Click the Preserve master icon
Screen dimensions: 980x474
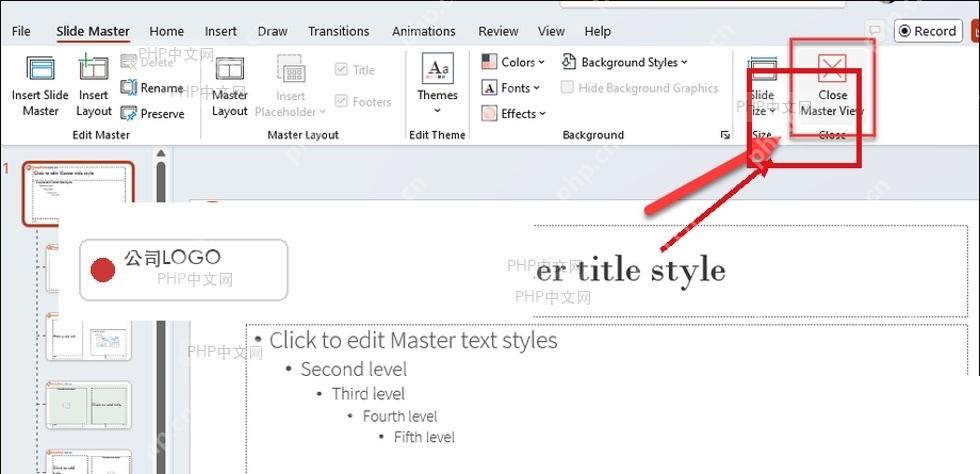coord(129,114)
